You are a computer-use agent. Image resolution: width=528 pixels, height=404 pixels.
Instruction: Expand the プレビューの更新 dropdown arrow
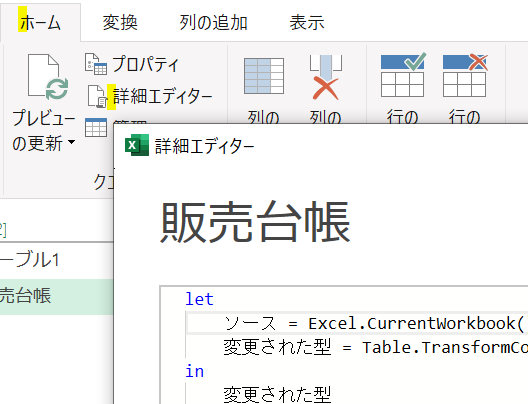71,142
